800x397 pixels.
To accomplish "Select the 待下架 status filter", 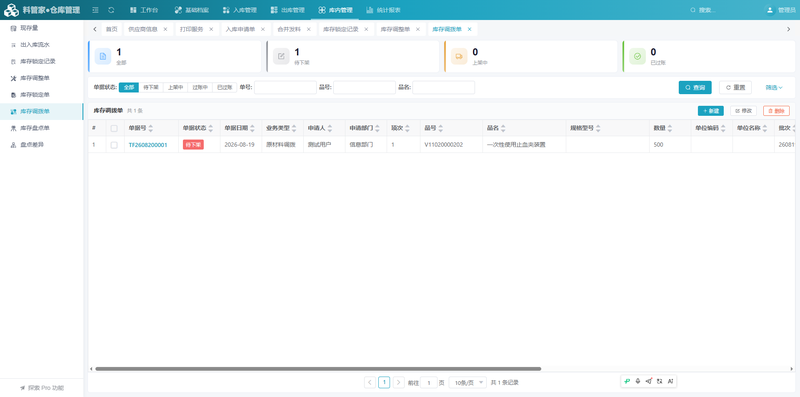I will coord(151,87).
